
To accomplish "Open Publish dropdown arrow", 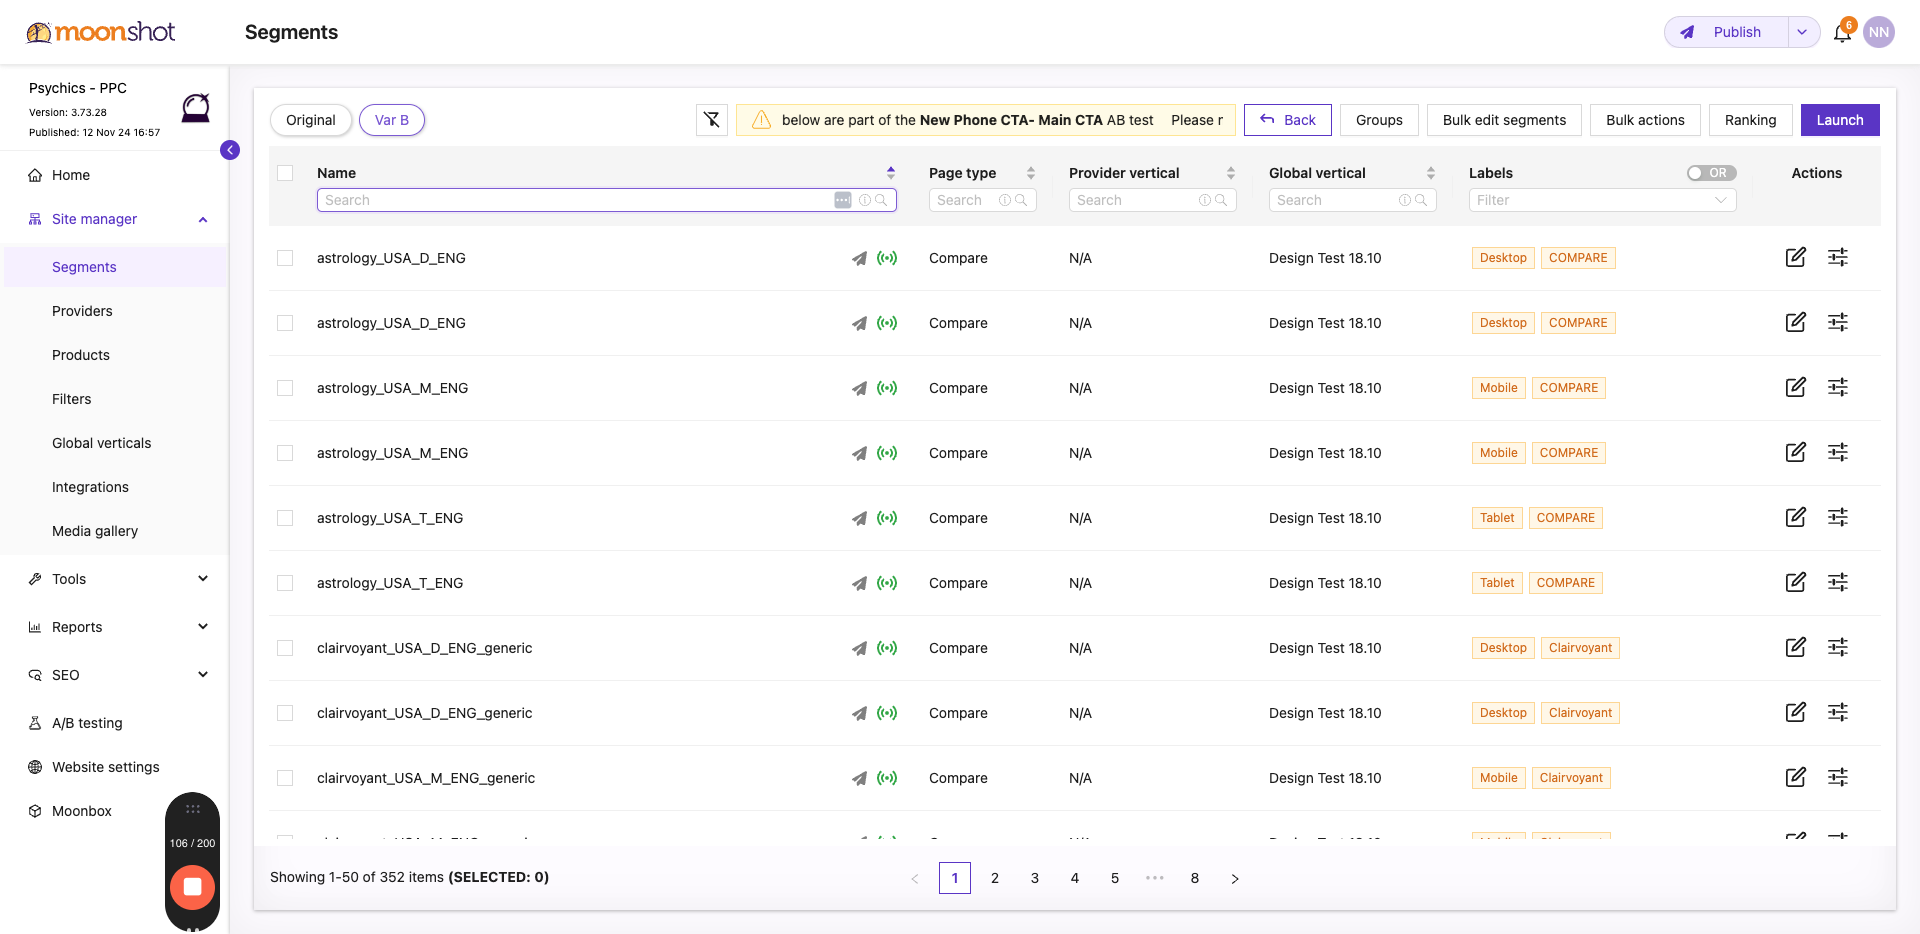I will pyautogui.click(x=1803, y=32).
